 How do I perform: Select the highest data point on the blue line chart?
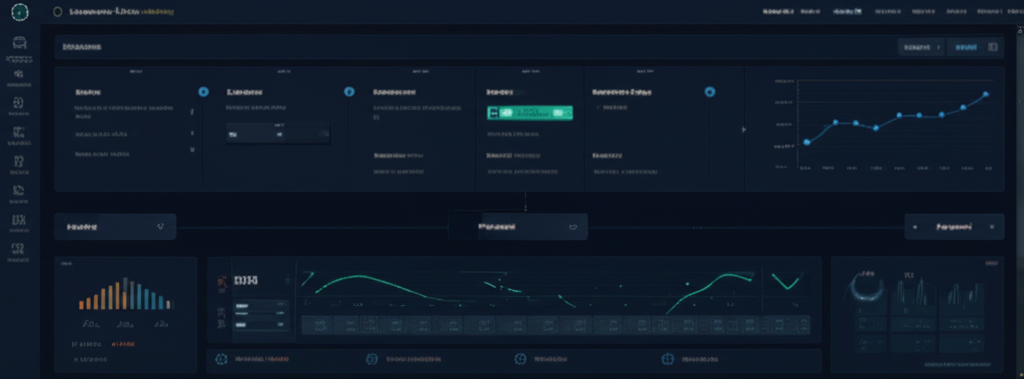[x=985, y=94]
